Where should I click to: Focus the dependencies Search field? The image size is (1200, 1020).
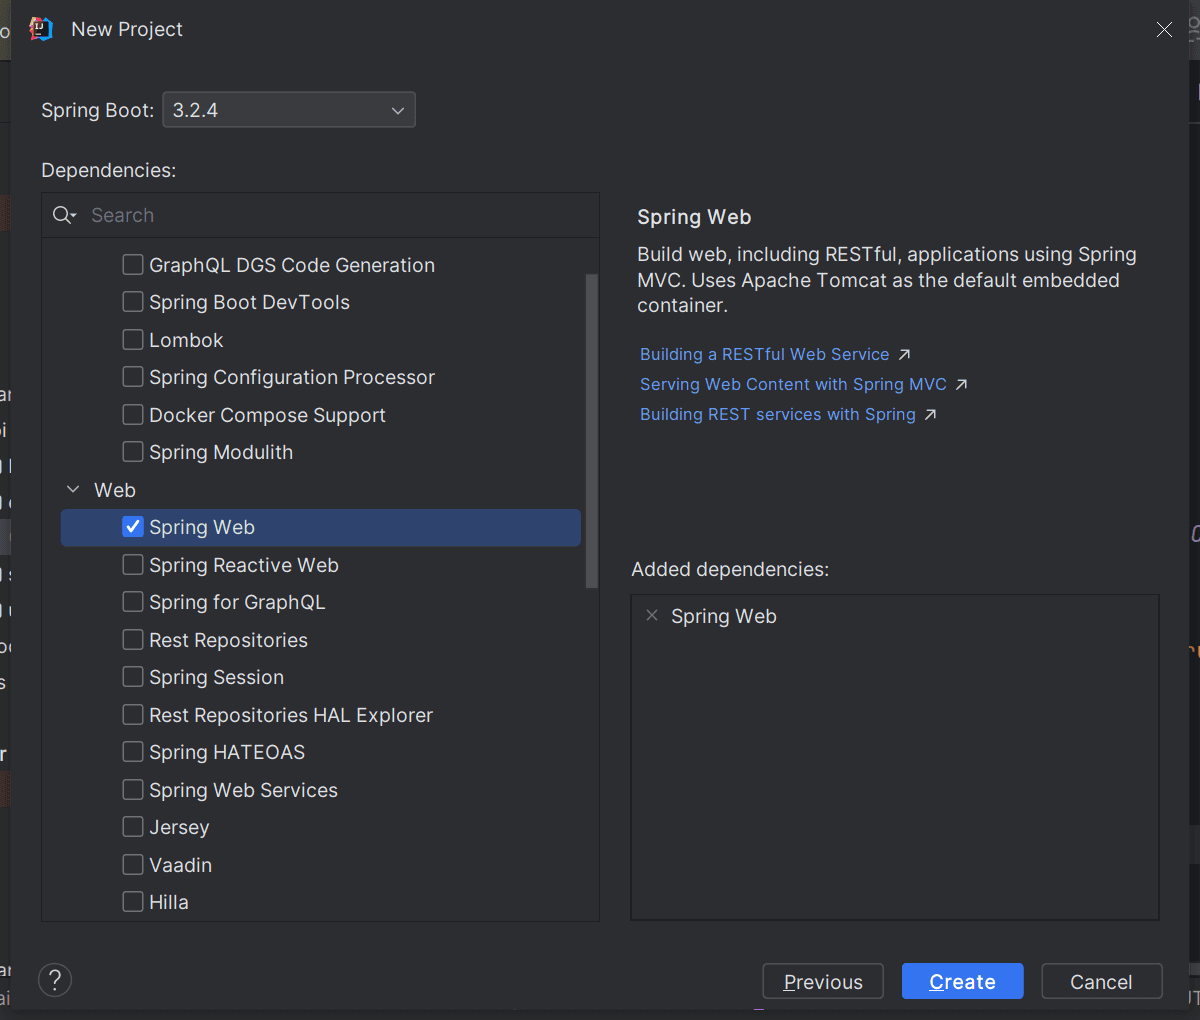point(320,215)
